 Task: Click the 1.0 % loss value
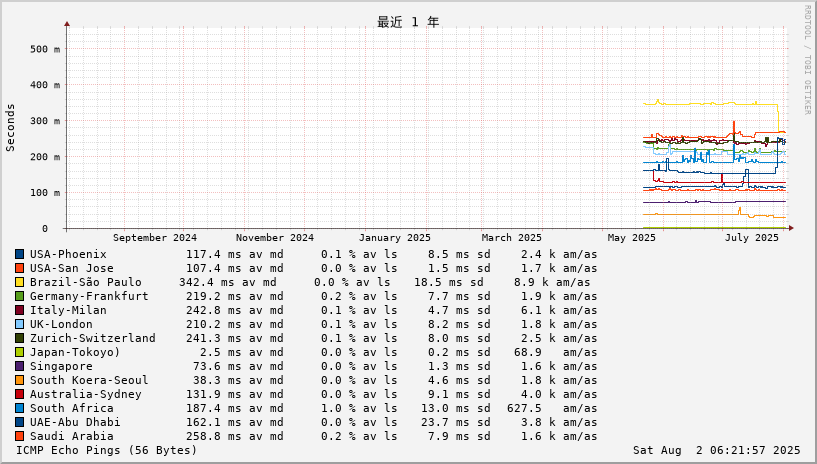tap(339, 408)
